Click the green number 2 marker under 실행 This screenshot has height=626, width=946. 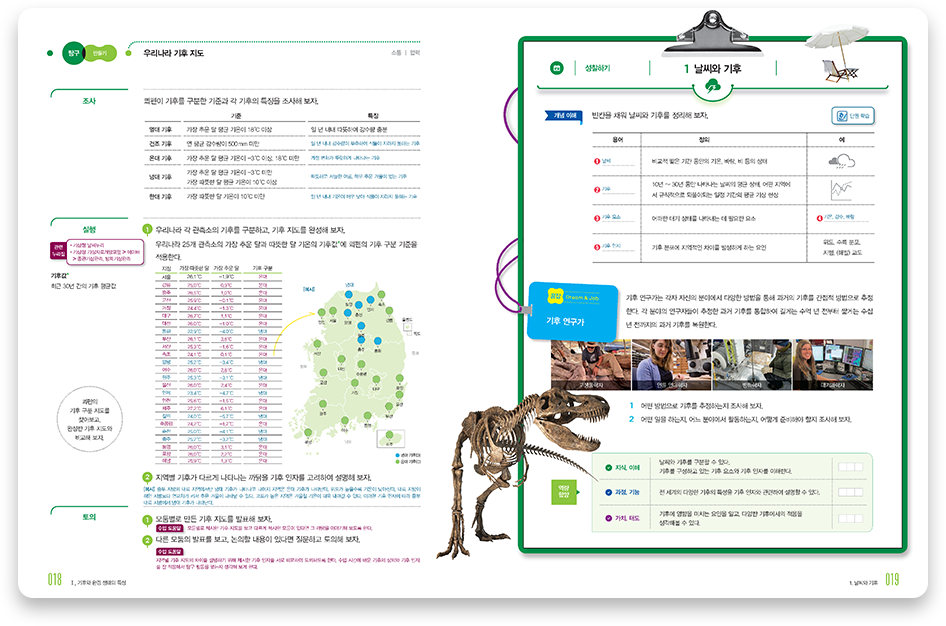(x=147, y=477)
